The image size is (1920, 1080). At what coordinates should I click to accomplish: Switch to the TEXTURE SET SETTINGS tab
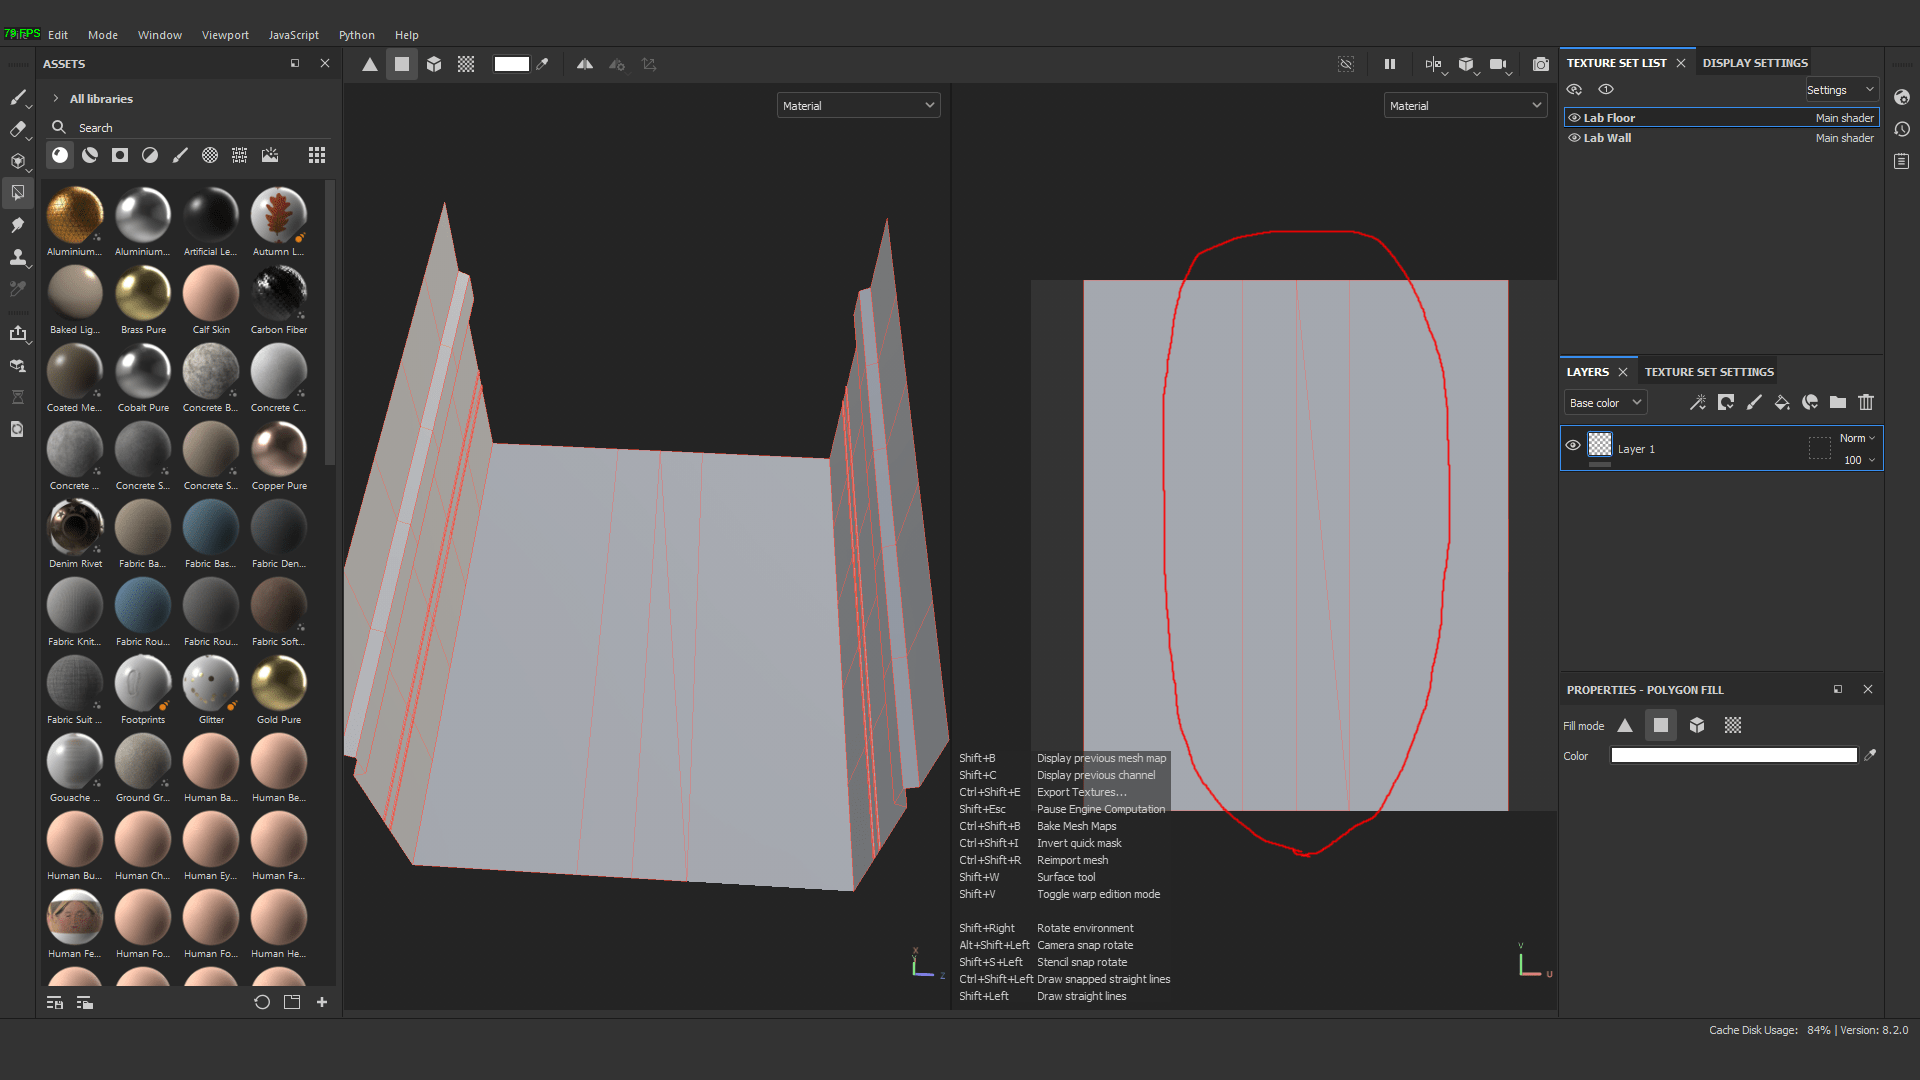[x=1708, y=371]
